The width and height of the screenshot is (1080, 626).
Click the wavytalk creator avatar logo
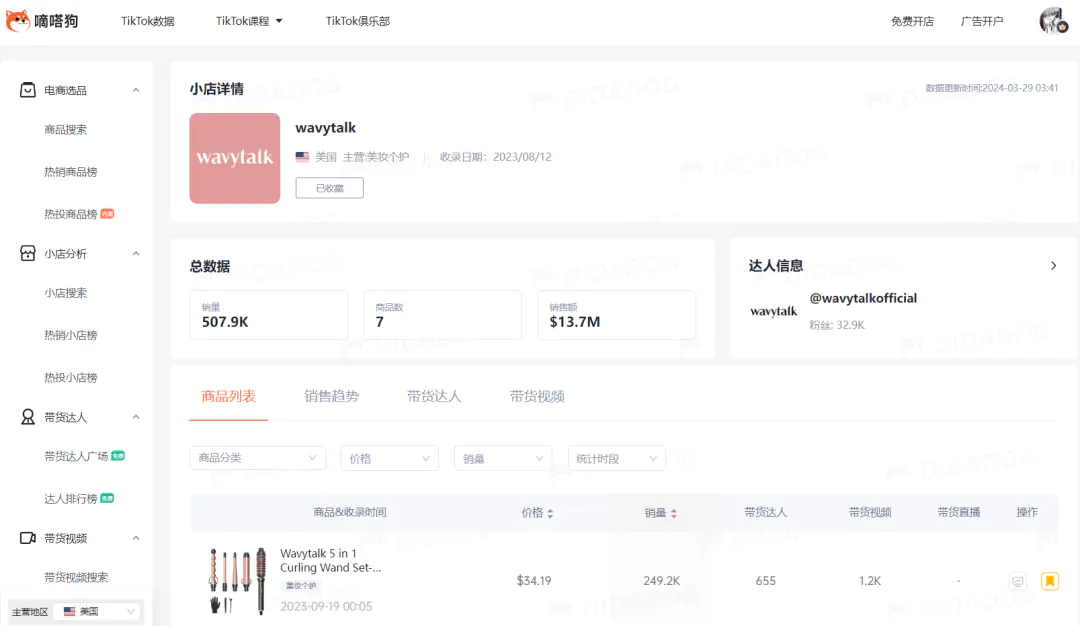pos(774,312)
